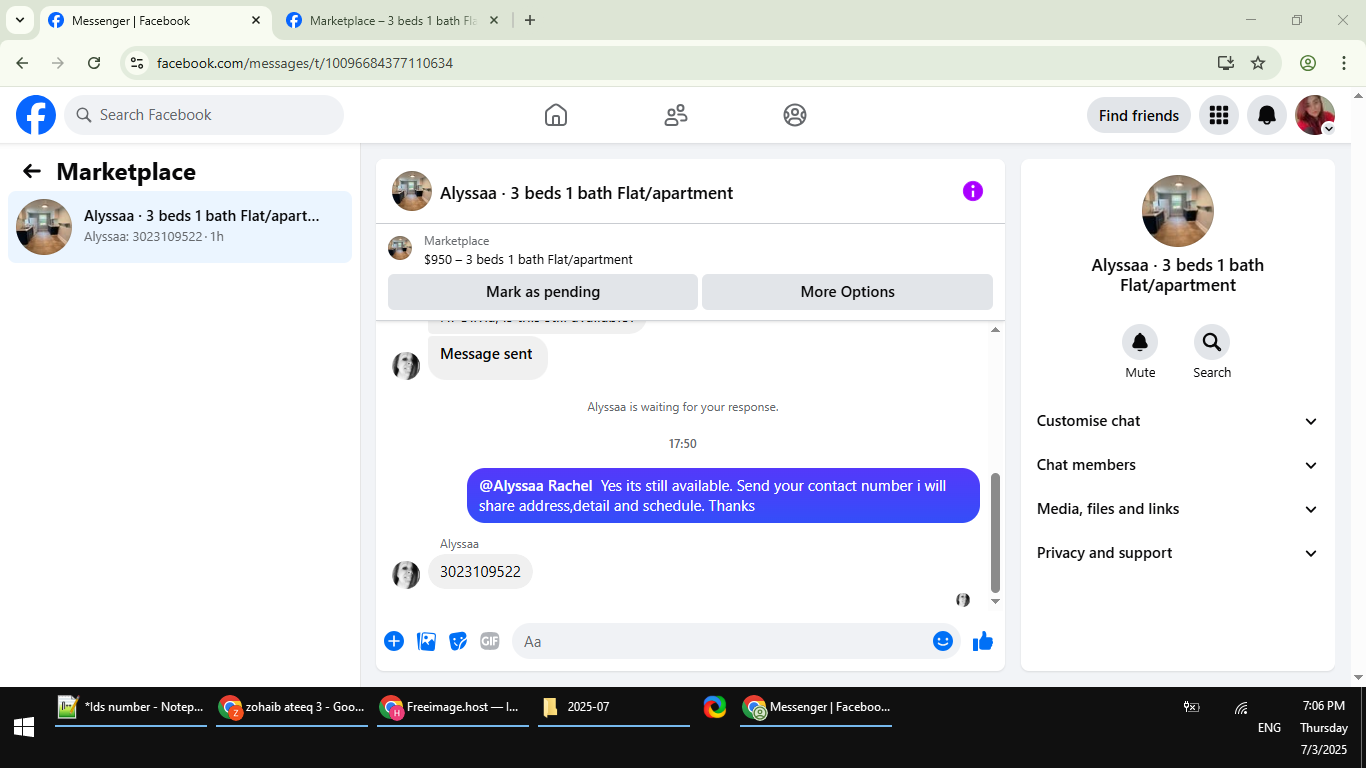Expand Customise chat section

click(1177, 421)
